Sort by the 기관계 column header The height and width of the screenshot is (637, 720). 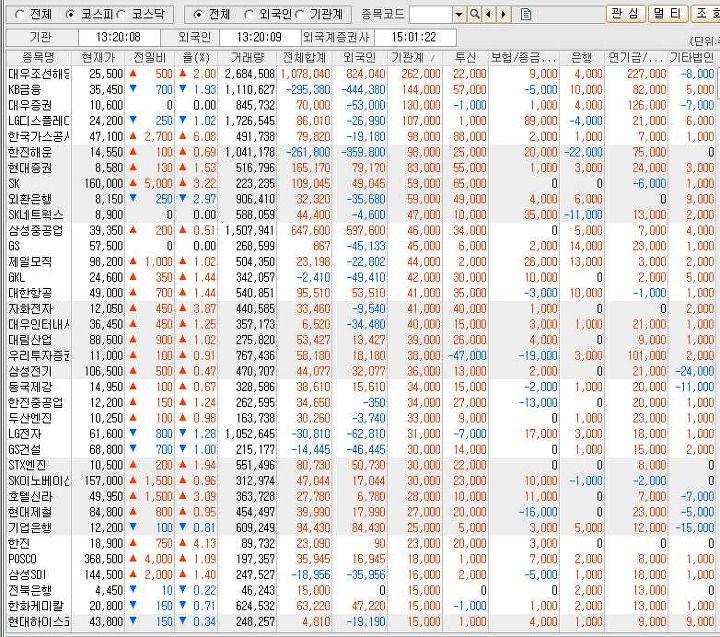pyautogui.click(x=415, y=57)
